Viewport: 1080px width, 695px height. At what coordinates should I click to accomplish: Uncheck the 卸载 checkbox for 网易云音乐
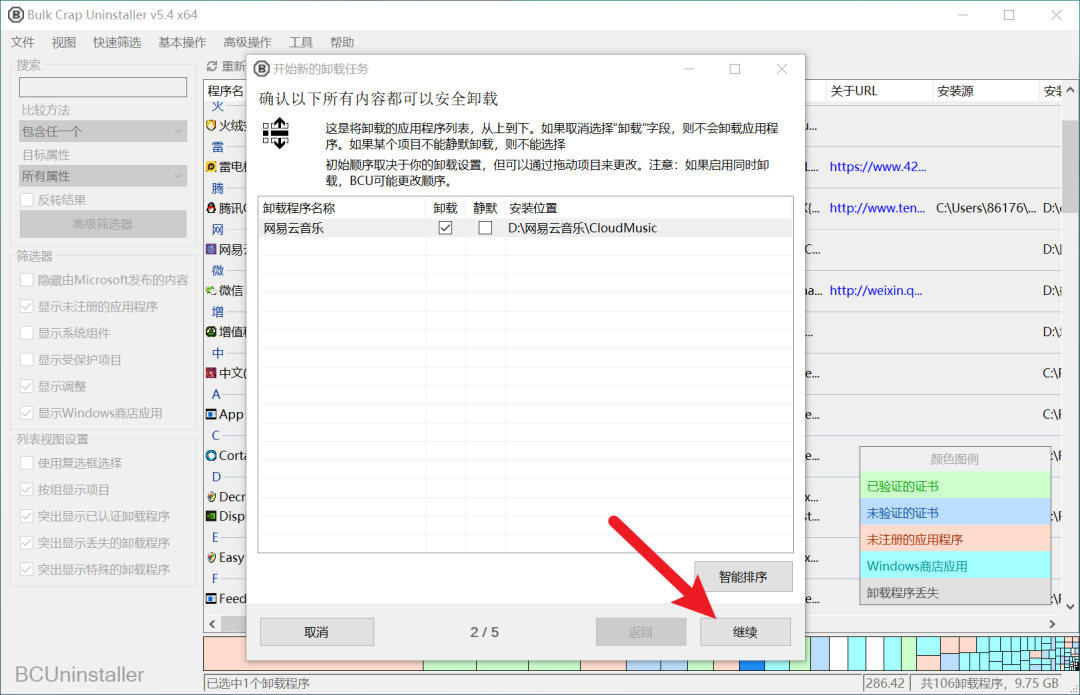(x=444, y=227)
